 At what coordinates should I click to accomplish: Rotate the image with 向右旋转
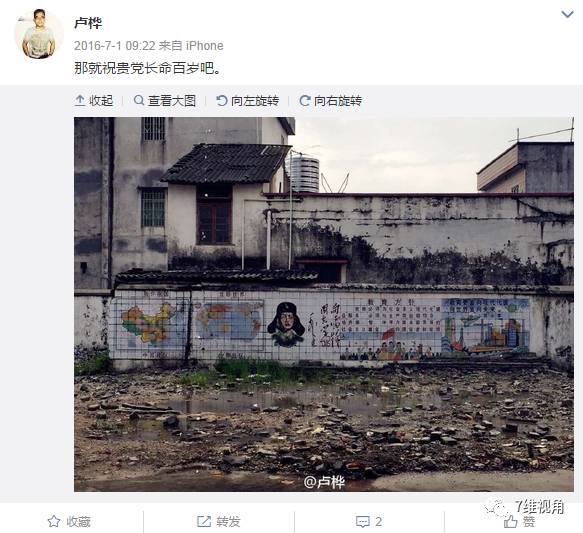[x=338, y=101]
